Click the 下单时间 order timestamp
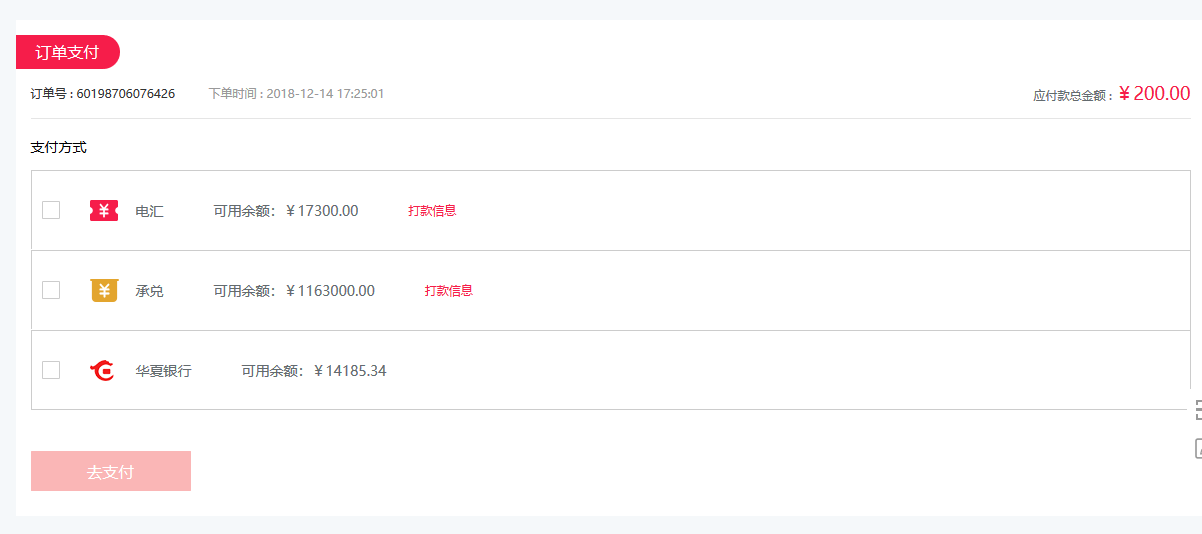 (296, 94)
